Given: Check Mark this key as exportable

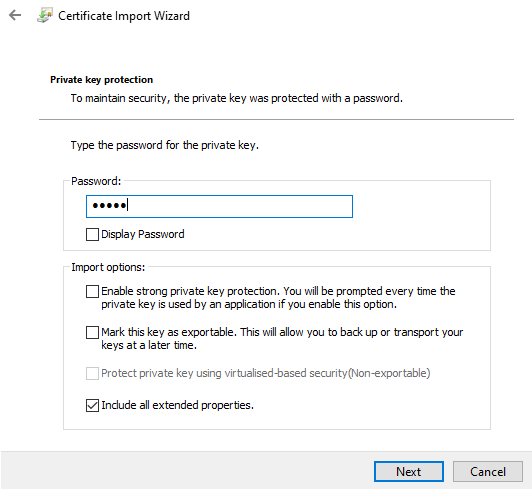Looking at the screenshot, I should click(x=92, y=333).
